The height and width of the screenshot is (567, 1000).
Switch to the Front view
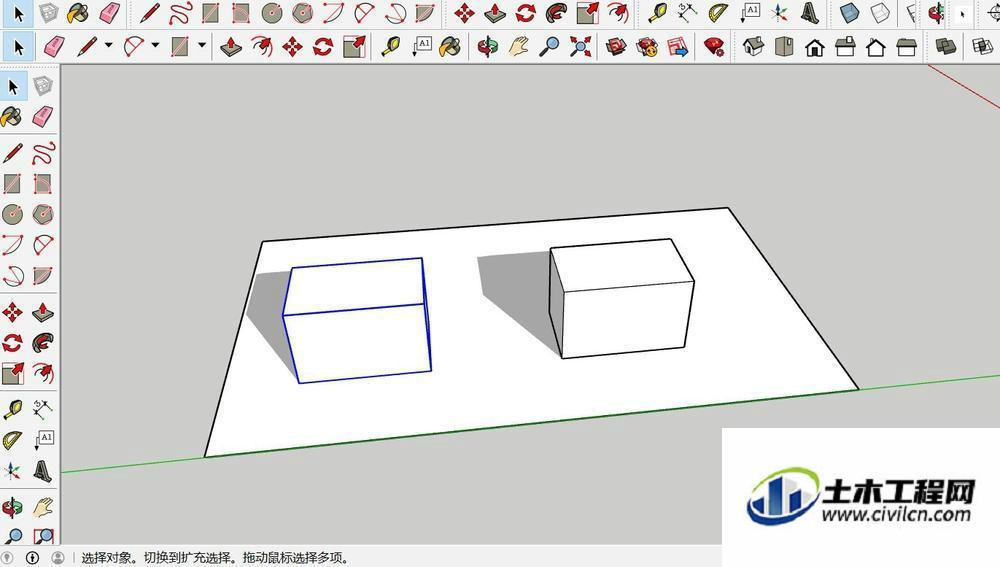[x=814, y=47]
